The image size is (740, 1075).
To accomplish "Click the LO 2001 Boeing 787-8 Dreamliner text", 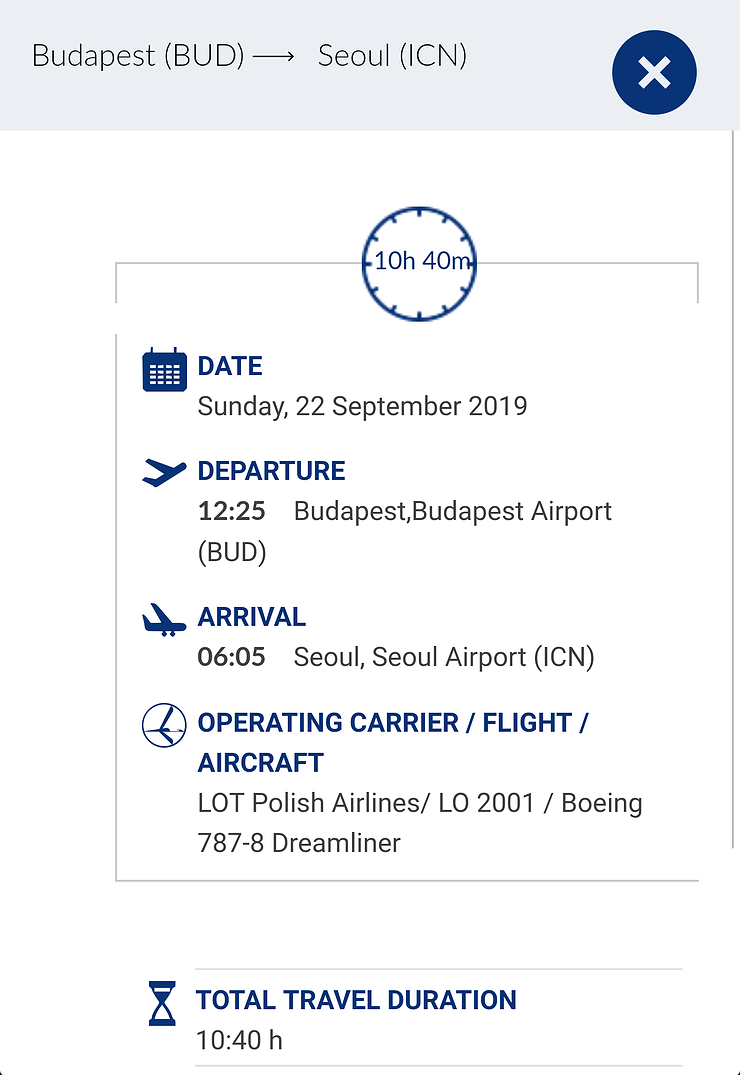I will click(x=420, y=823).
